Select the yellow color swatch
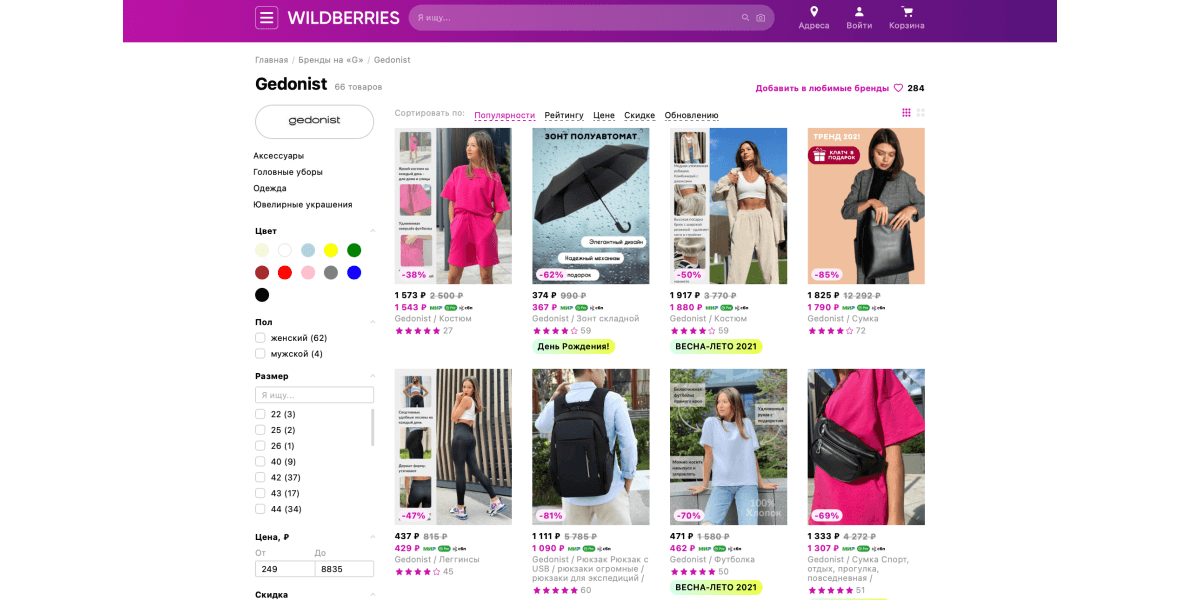Image resolution: width=1180 pixels, height=600 pixels. 330,250
